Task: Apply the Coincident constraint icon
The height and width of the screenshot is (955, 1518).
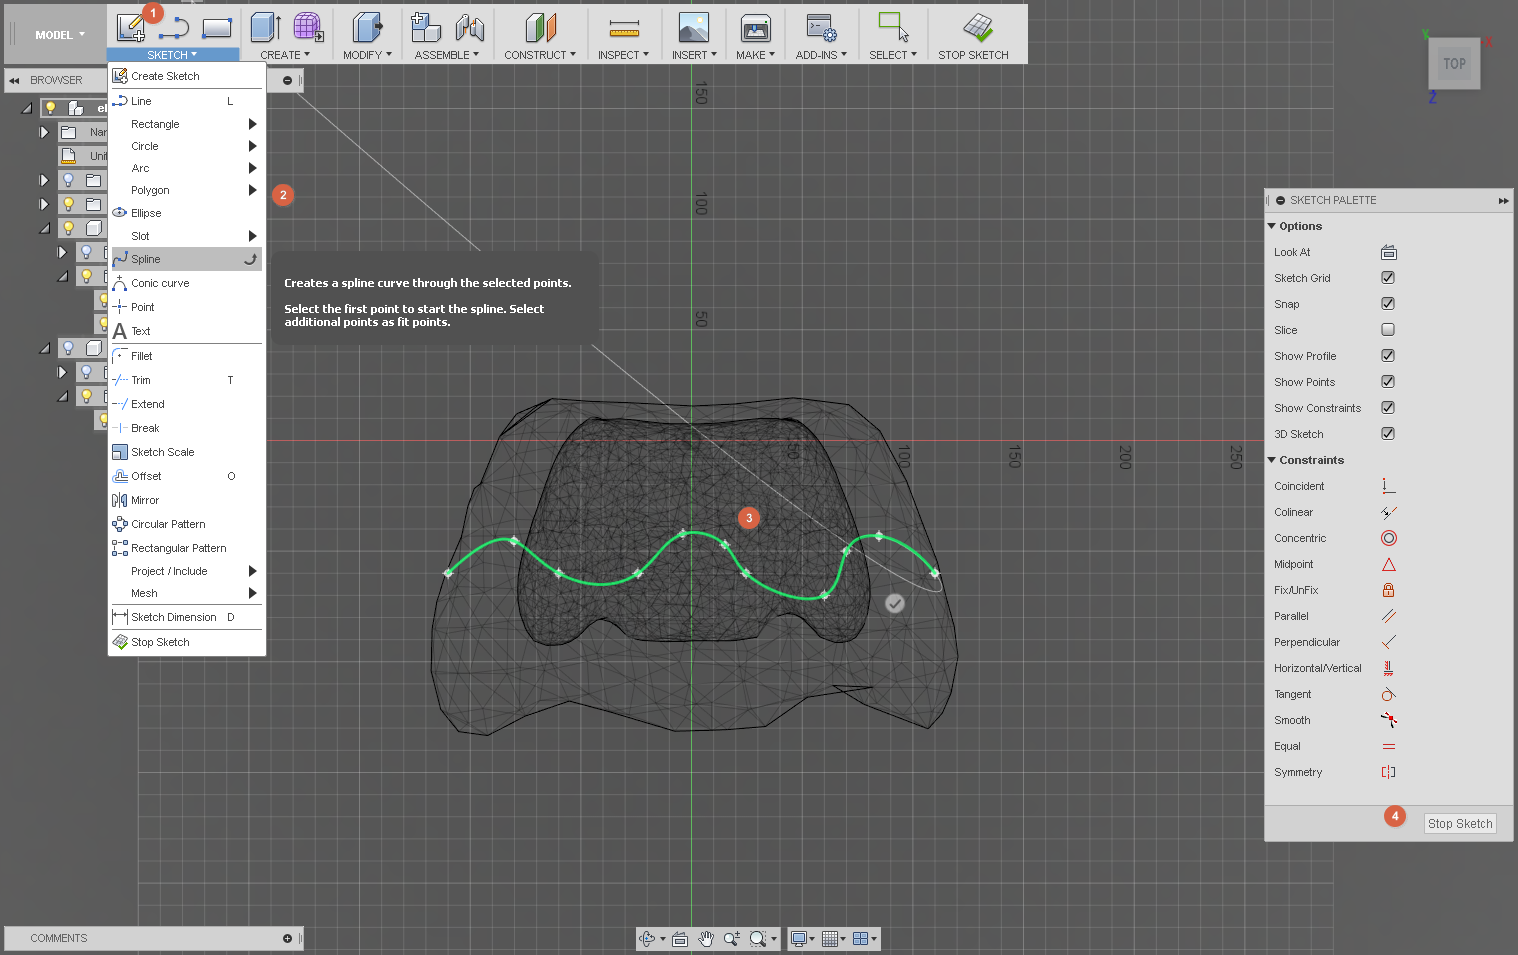Action: (x=1388, y=486)
